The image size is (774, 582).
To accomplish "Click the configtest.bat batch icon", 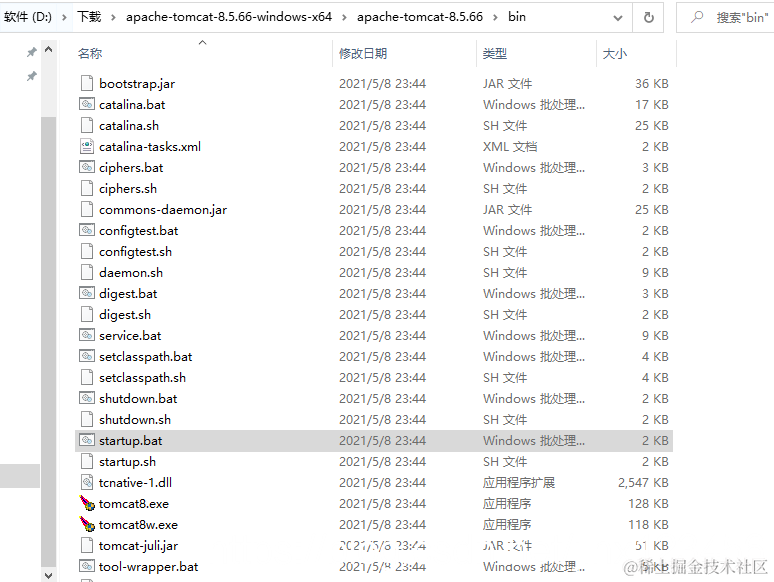I will [x=87, y=230].
